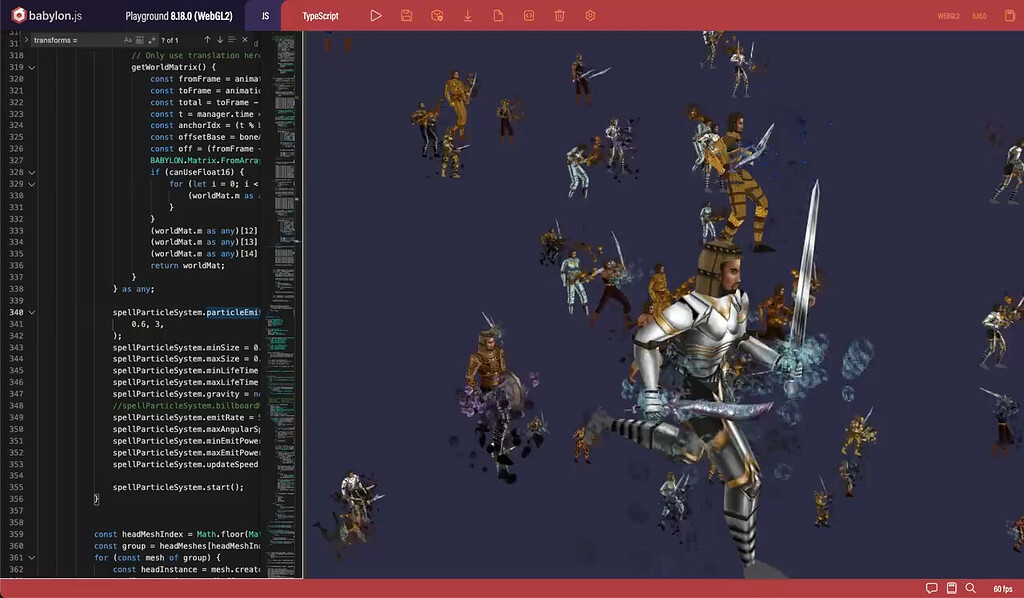This screenshot has height=598, width=1024.
Task: Download the playground as a zip
Action: [x=468, y=15]
